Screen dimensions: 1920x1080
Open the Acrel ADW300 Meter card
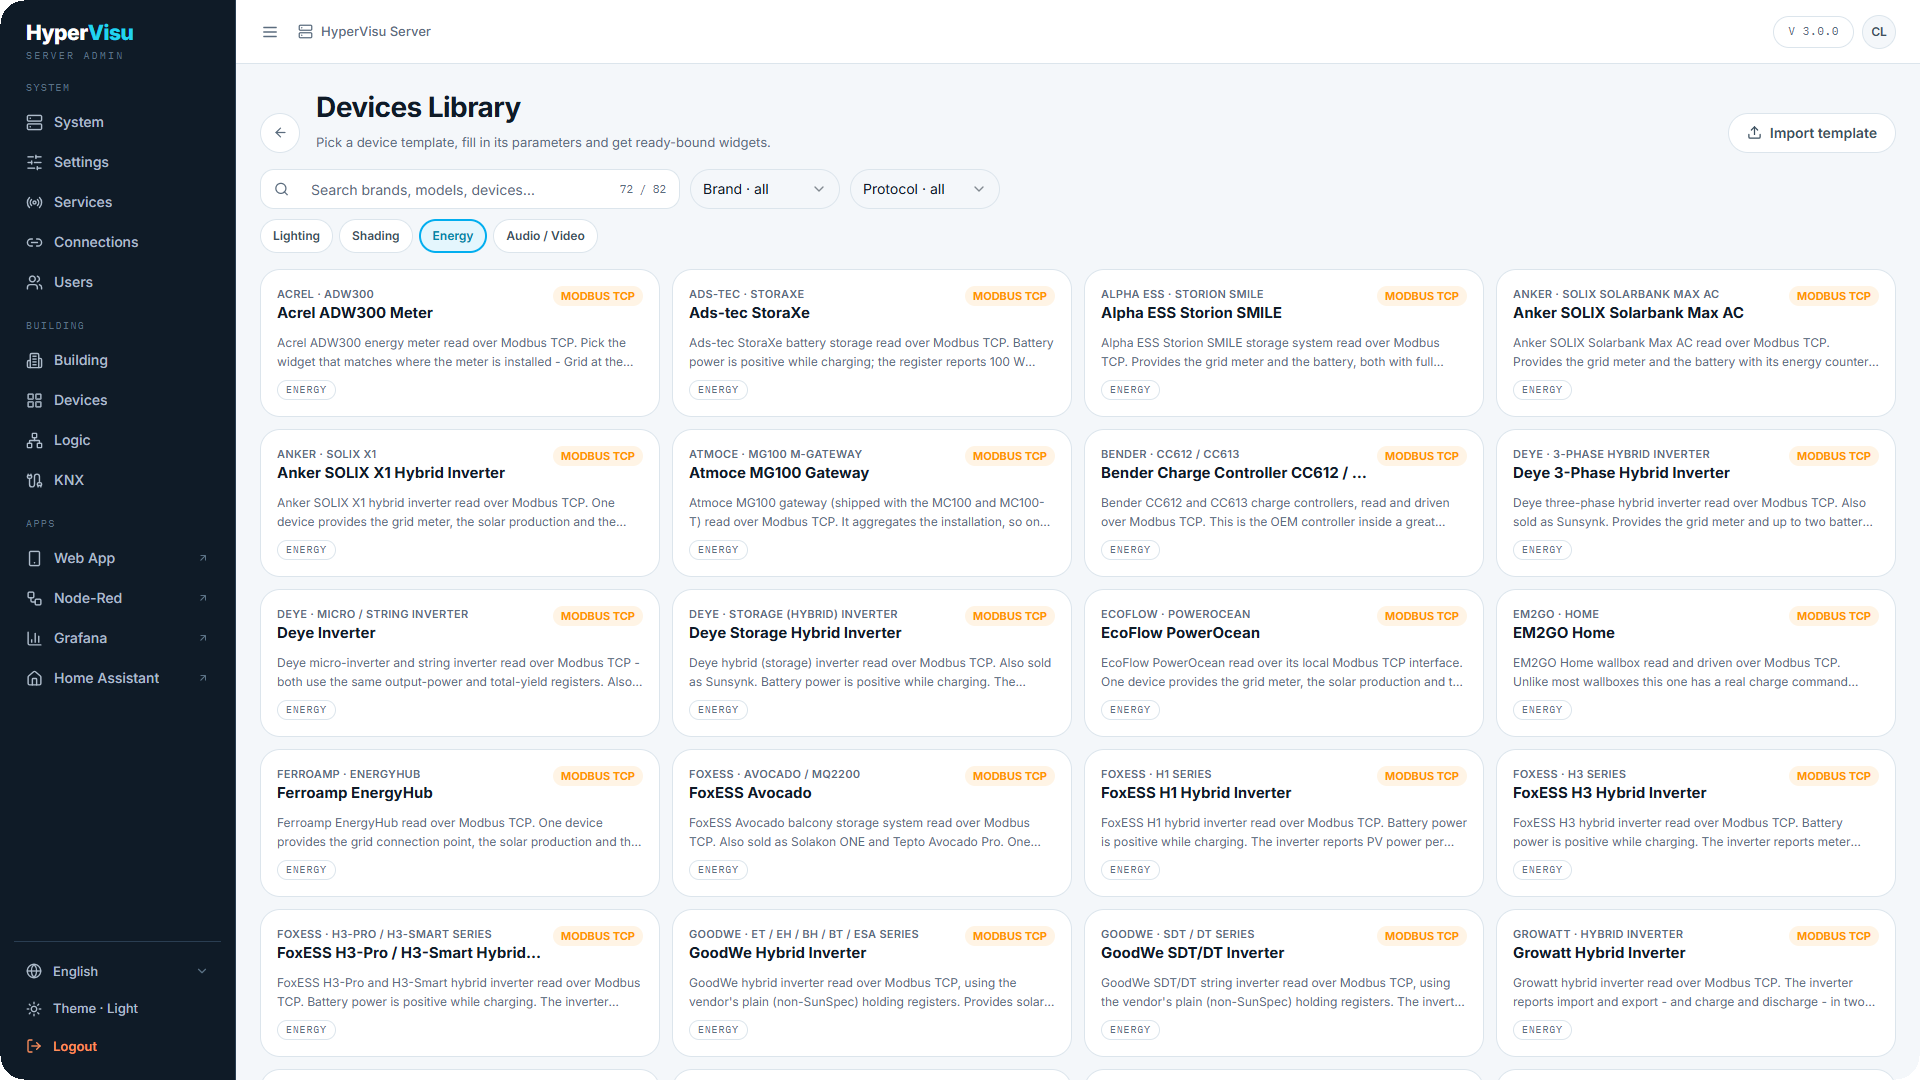click(460, 343)
